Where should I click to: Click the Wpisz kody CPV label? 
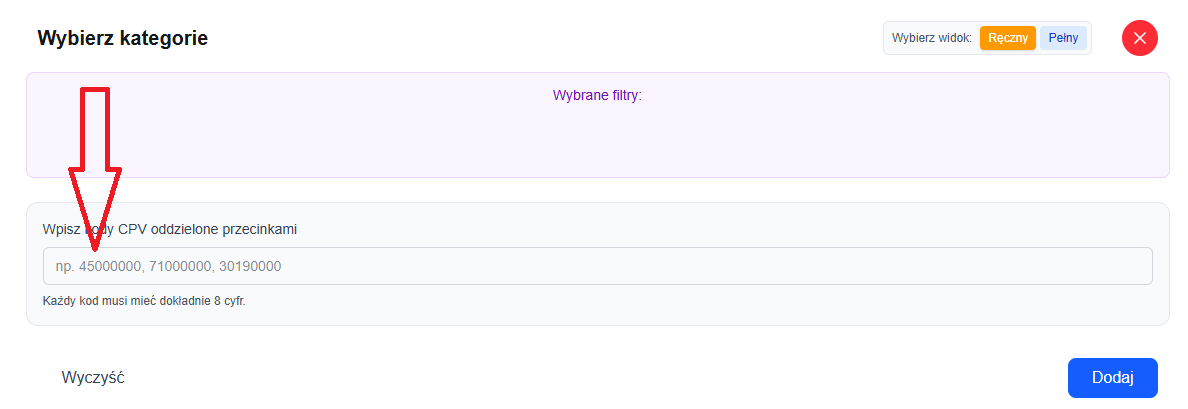170,229
